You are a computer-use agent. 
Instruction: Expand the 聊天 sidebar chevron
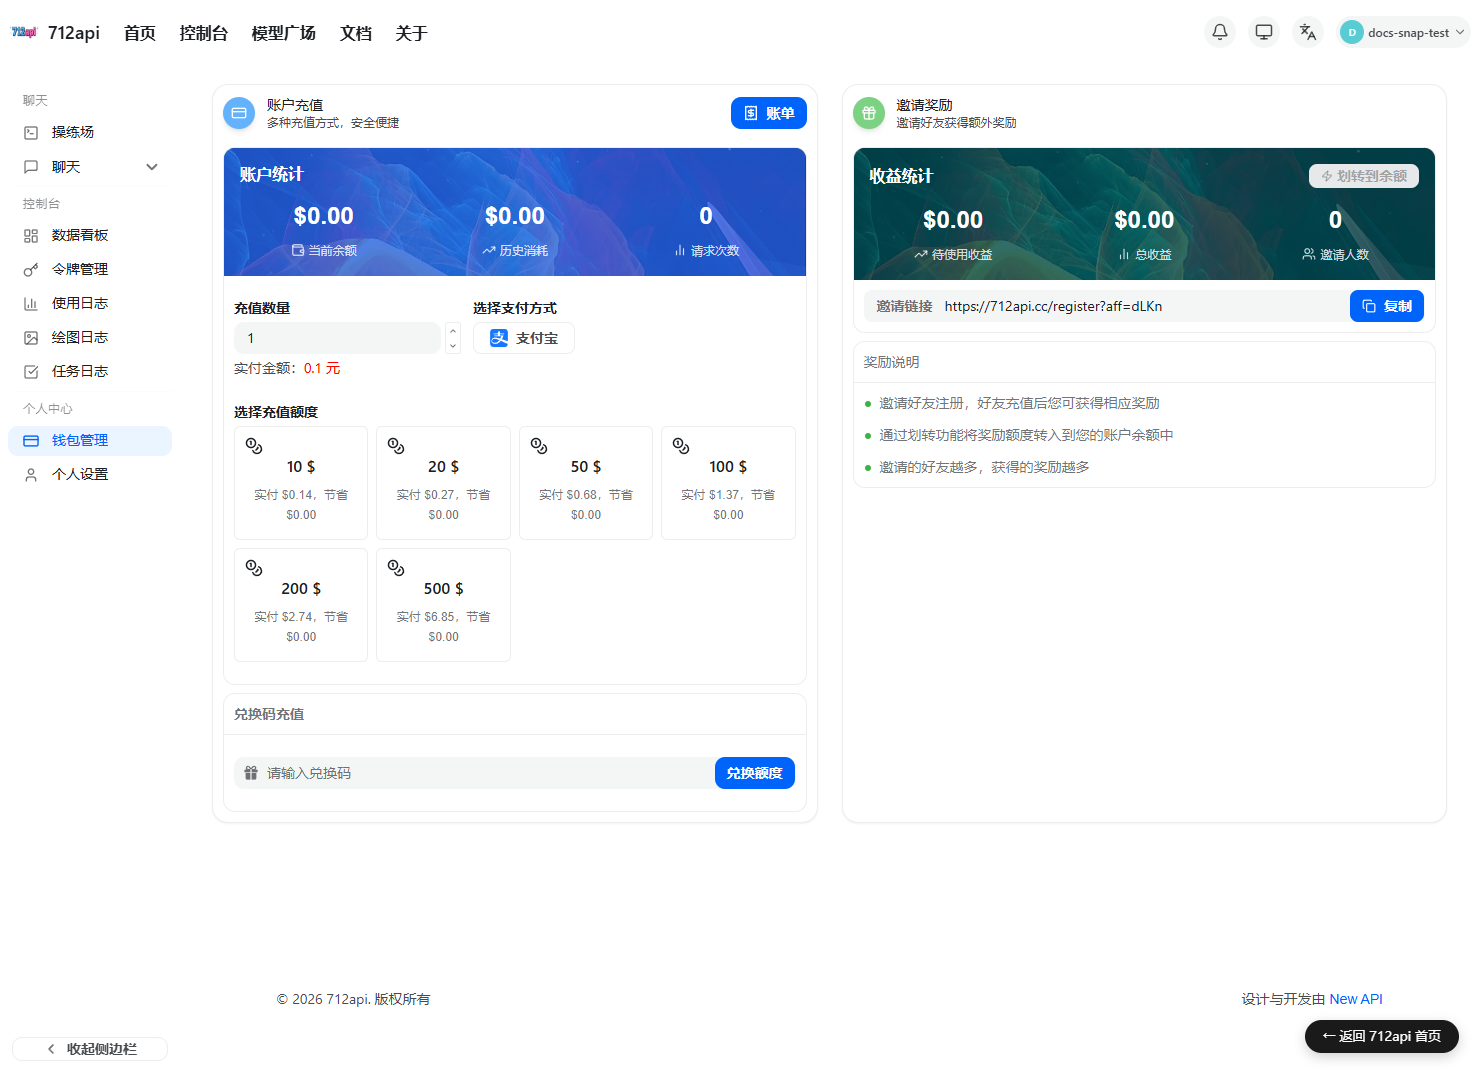pyautogui.click(x=152, y=167)
